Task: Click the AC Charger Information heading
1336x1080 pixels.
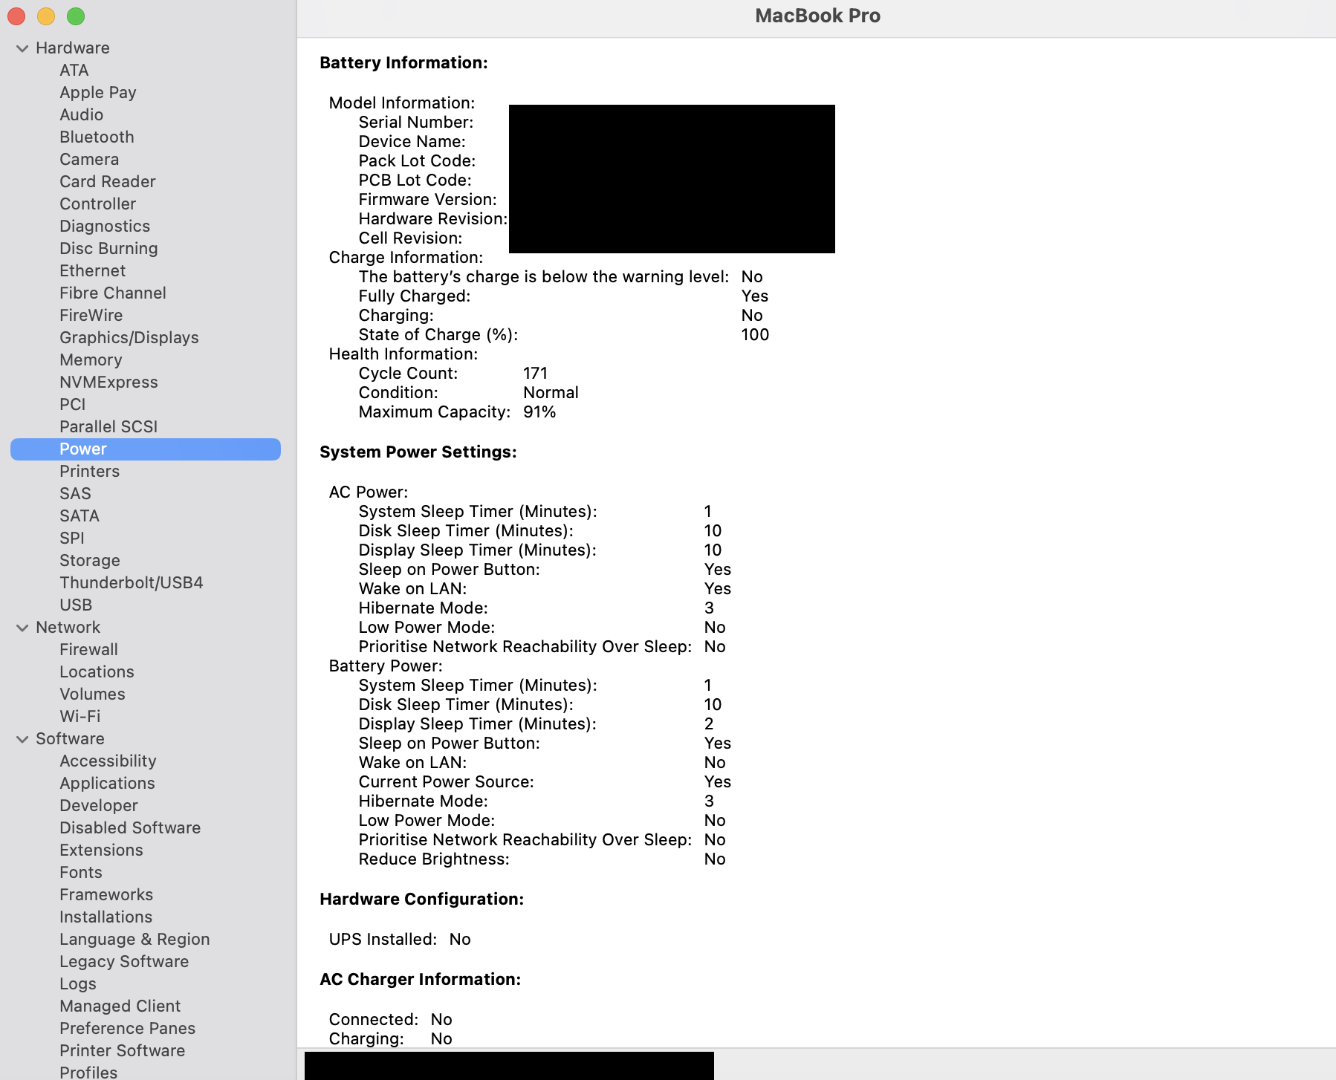Action: [x=420, y=980]
